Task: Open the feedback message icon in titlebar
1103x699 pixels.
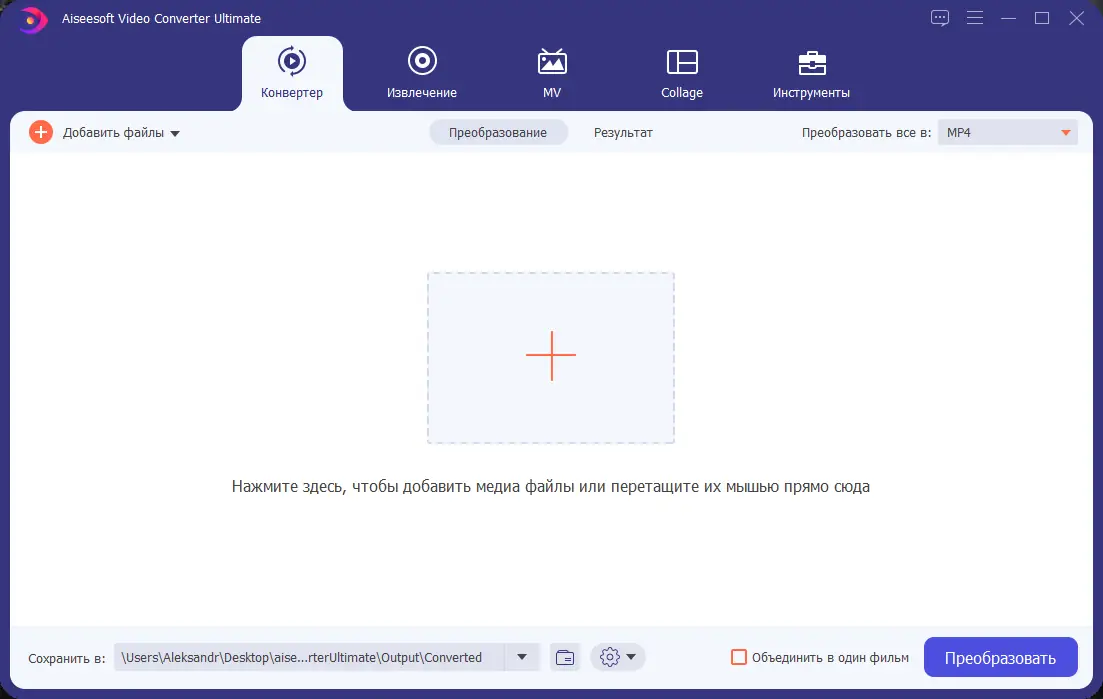Action: point(939,18)
